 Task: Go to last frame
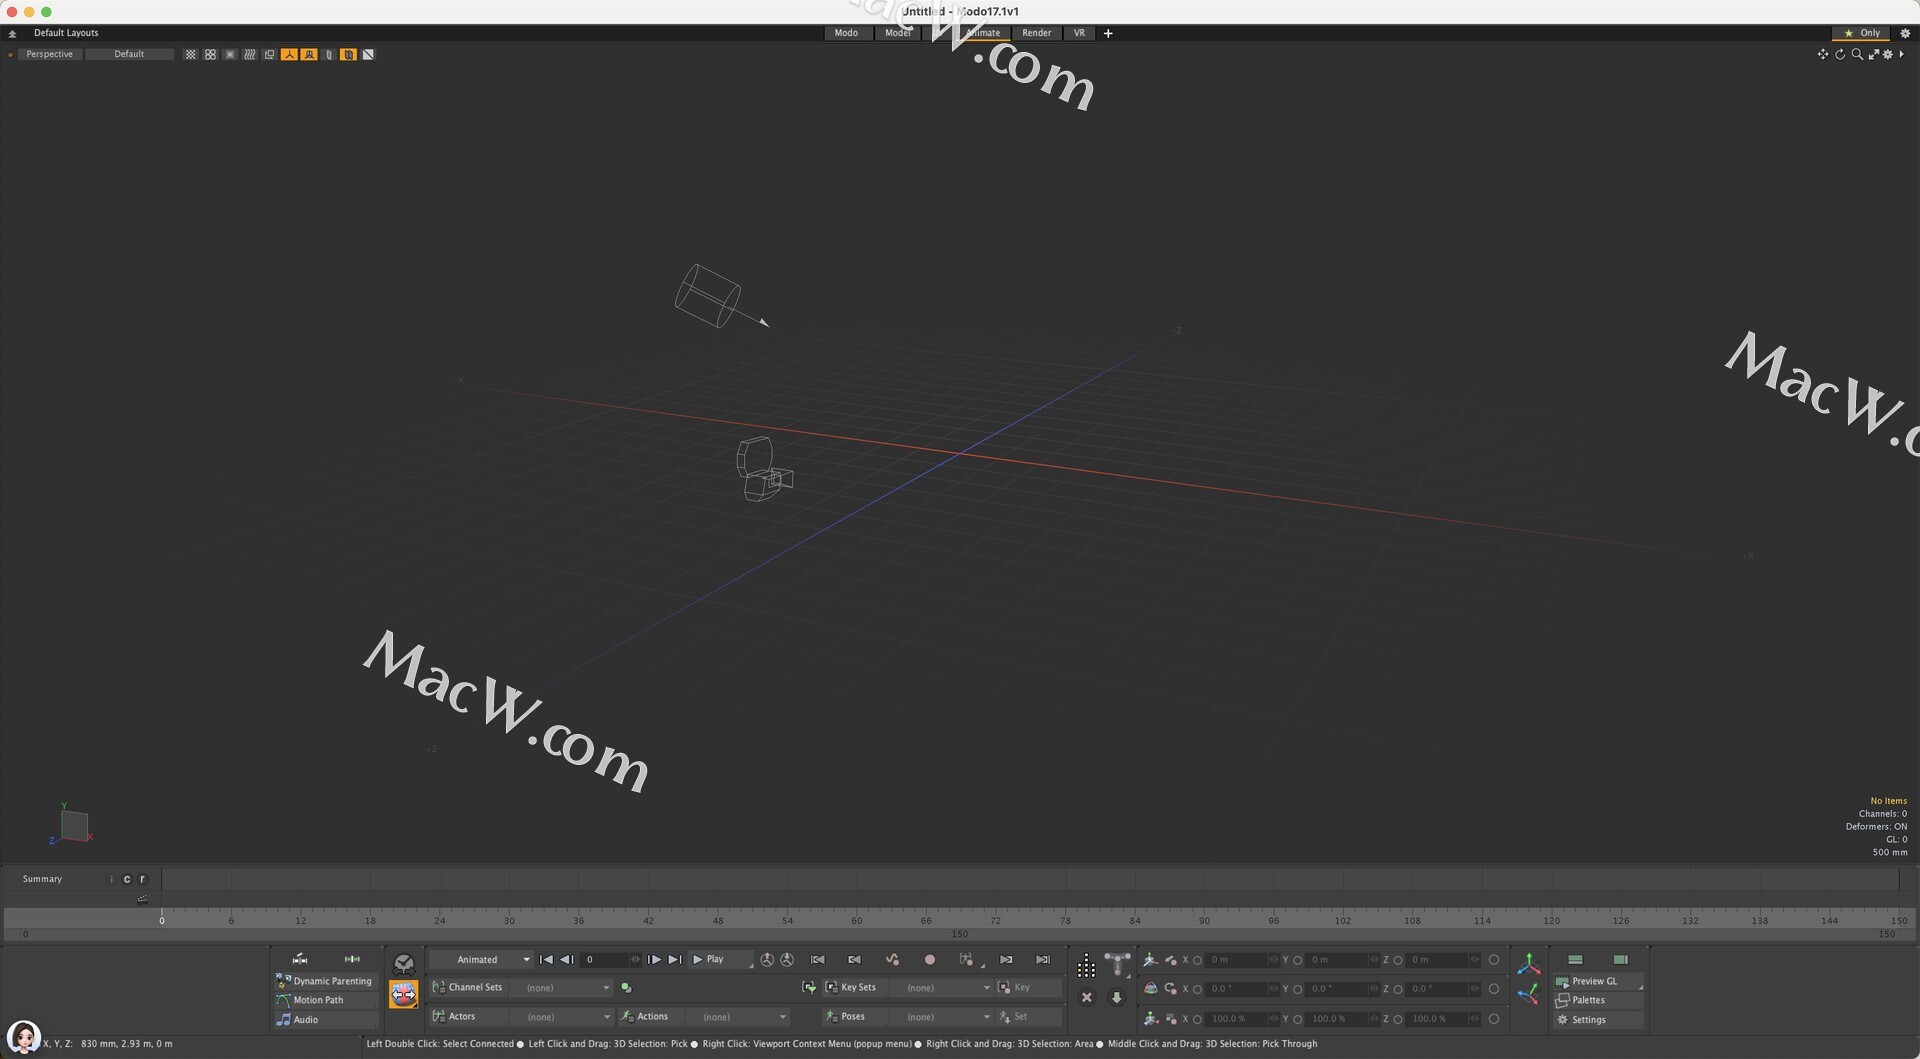coord(675,960)
